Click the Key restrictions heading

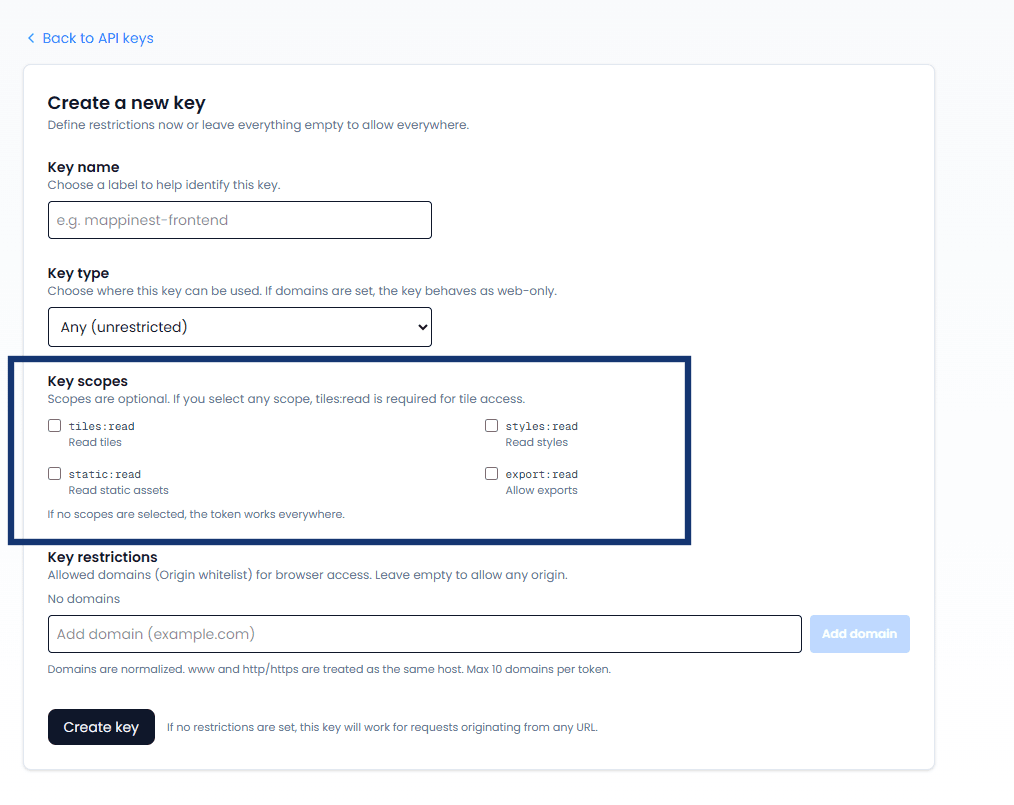tap(102, 557)
